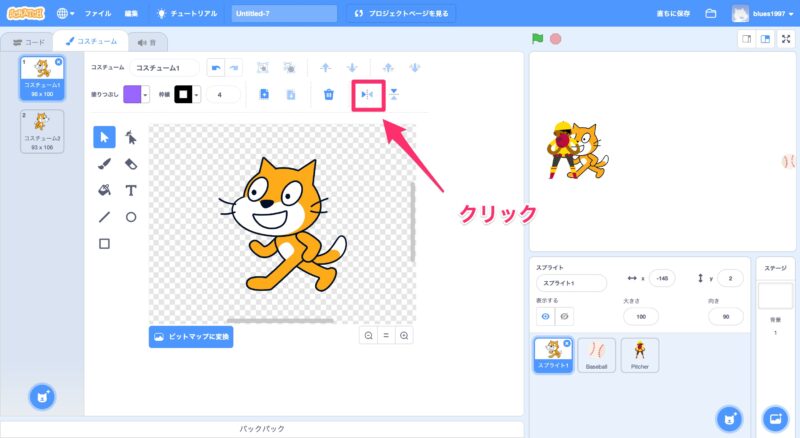The height and width of the screenshot is (438, 800).
Task: Click ビットマップに変換 button
Action: 190,337
